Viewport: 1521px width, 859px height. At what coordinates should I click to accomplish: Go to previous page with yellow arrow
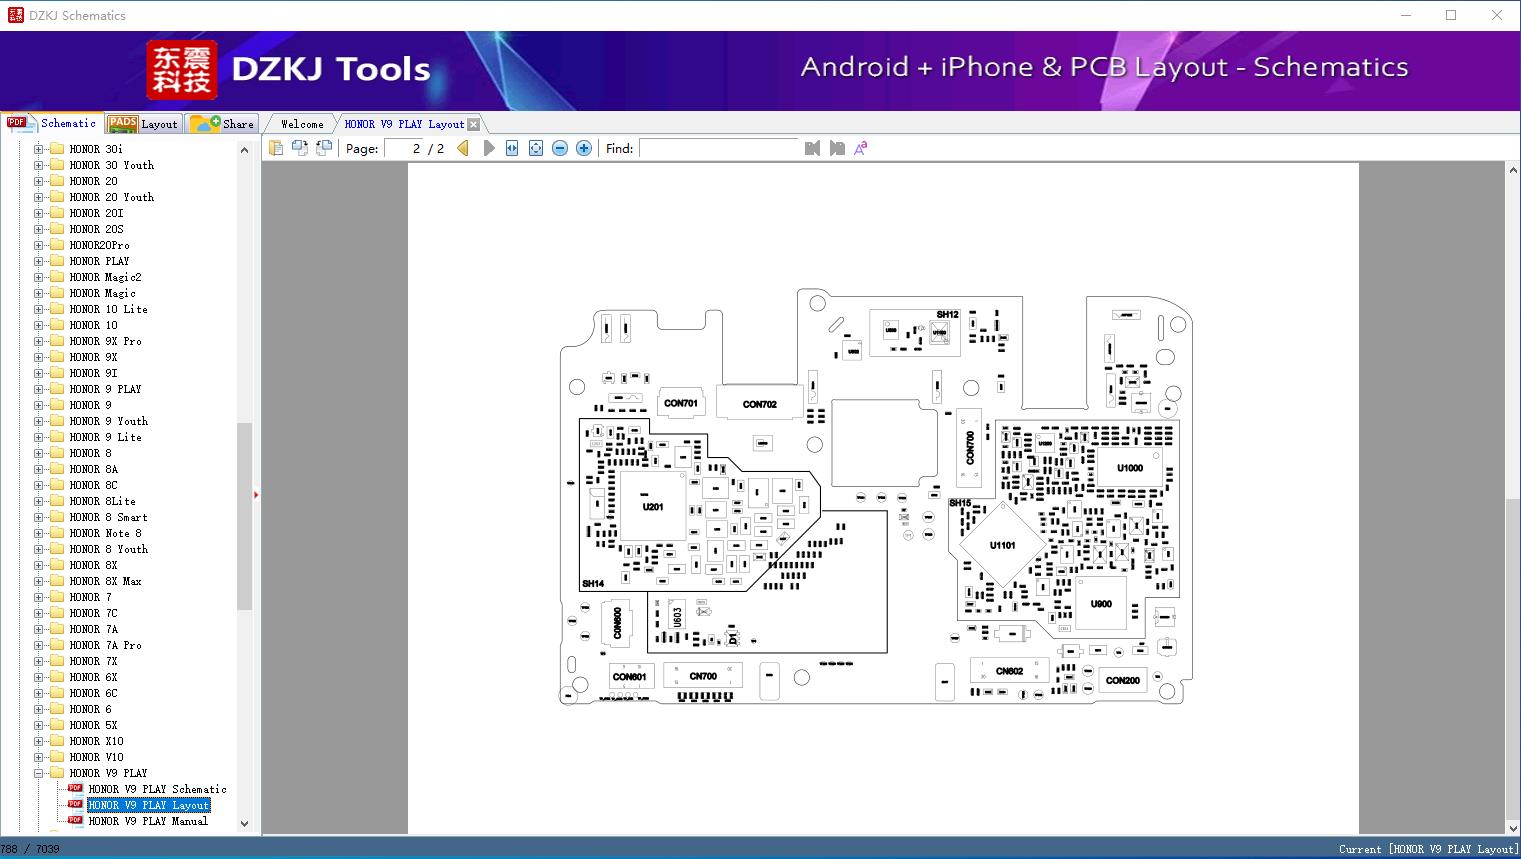pos(463,148)
